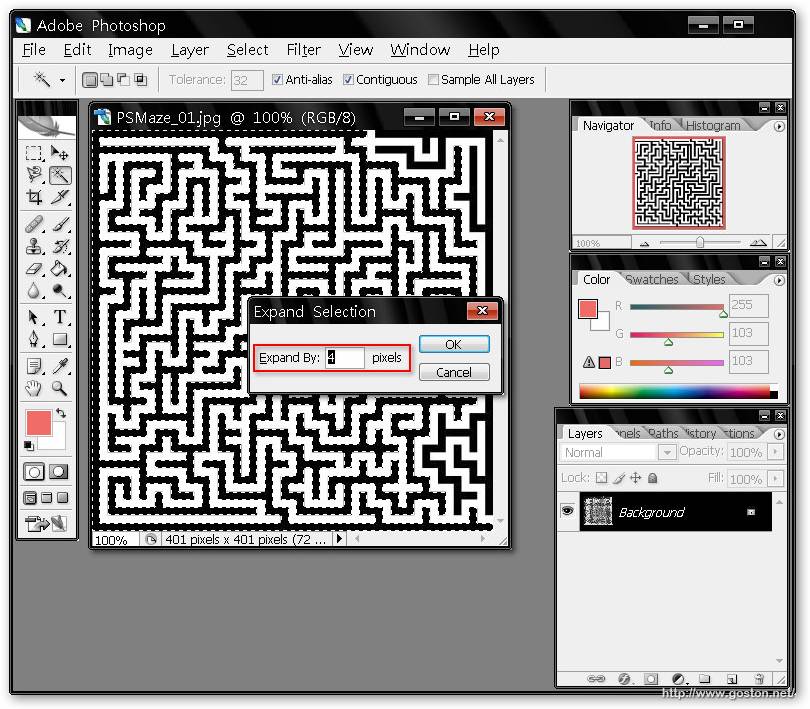Delete layer using the trash icon
The width and height of the screenshot is (810, 709).
tap(758, 679)
